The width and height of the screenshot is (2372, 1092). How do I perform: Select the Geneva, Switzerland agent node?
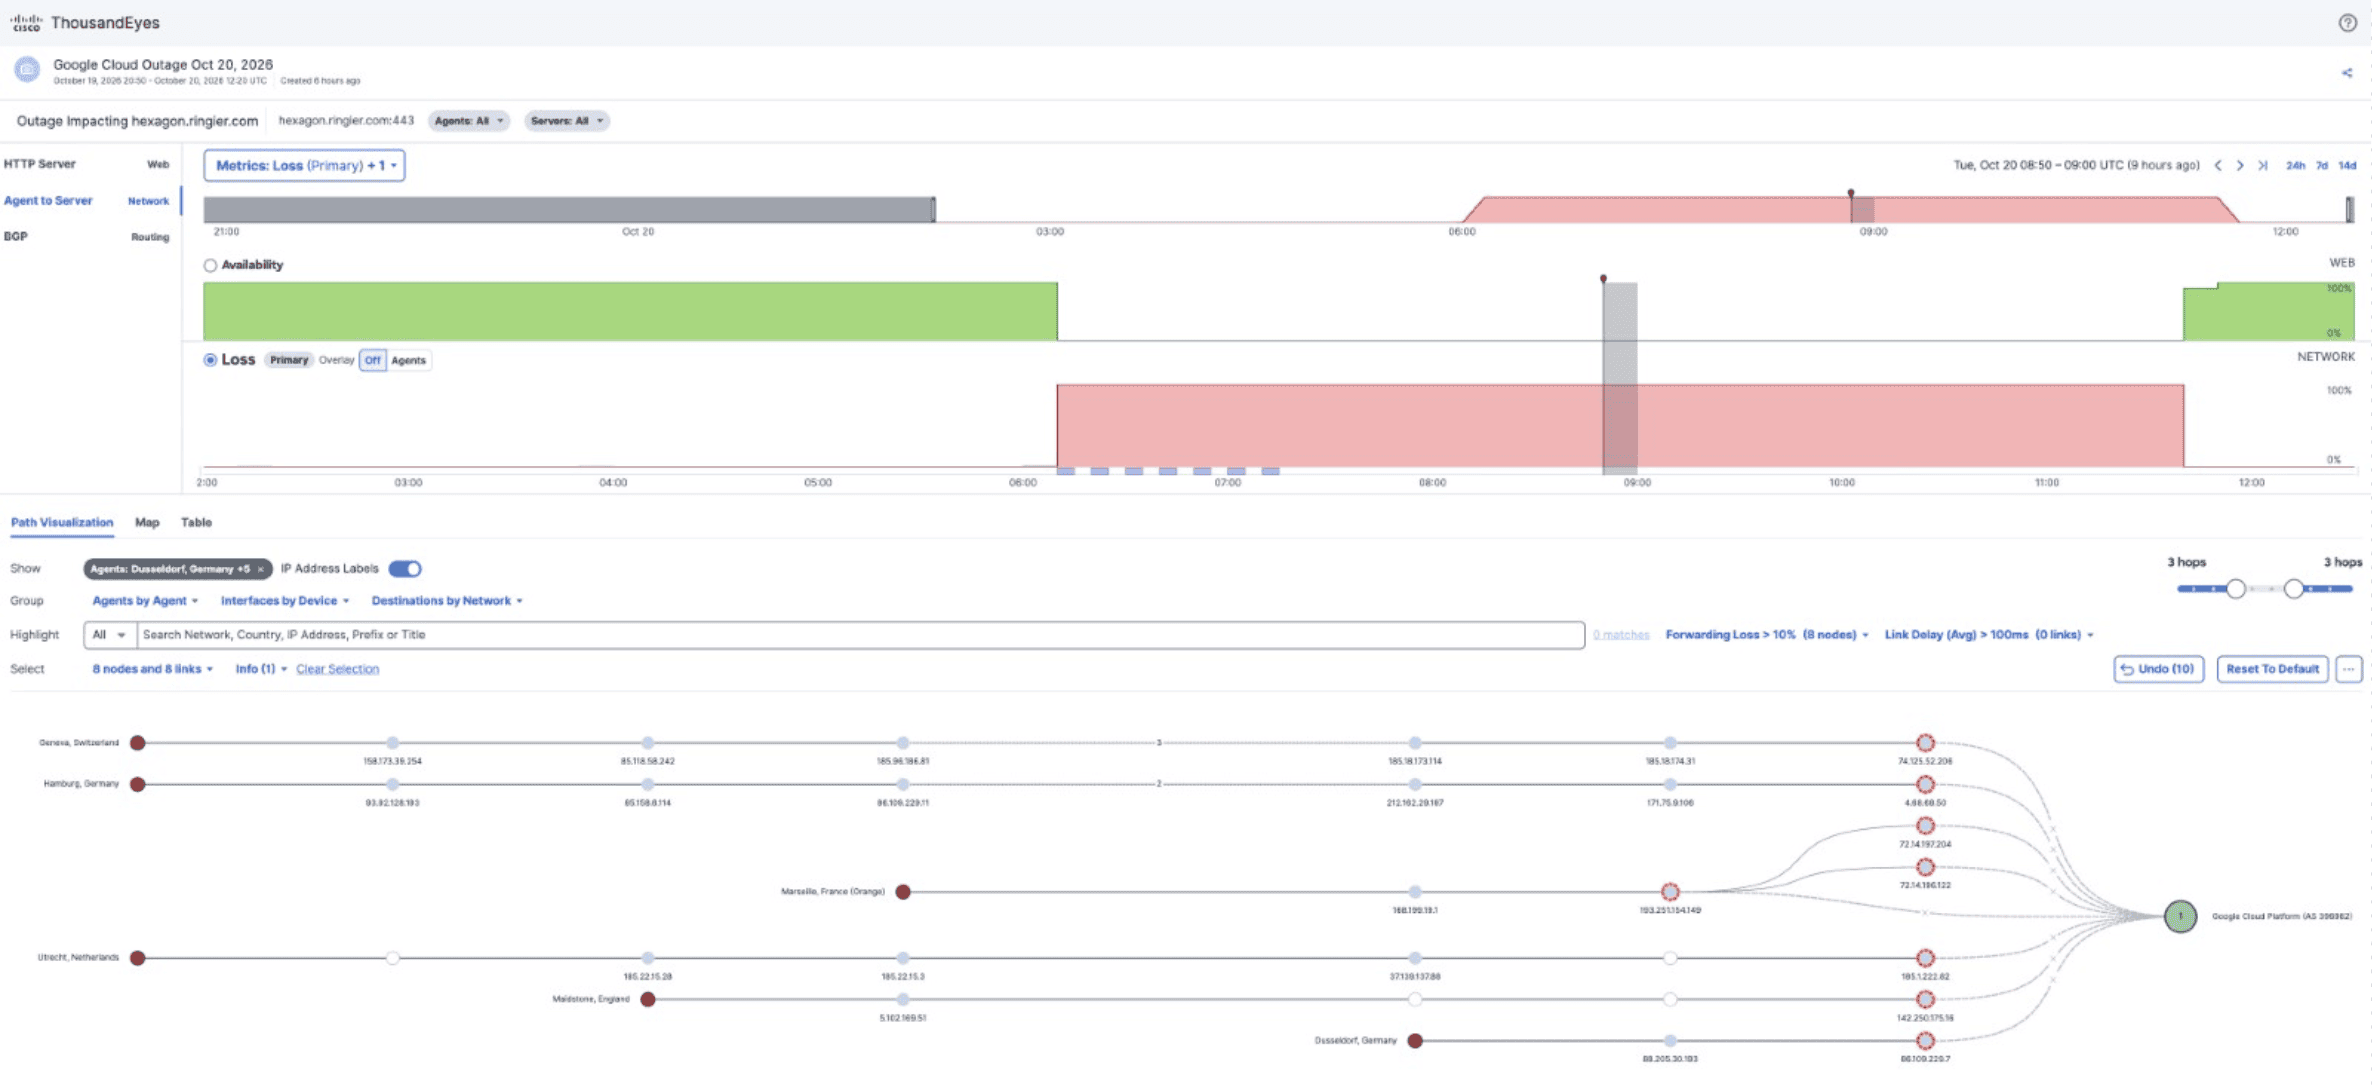coord(138,743)
